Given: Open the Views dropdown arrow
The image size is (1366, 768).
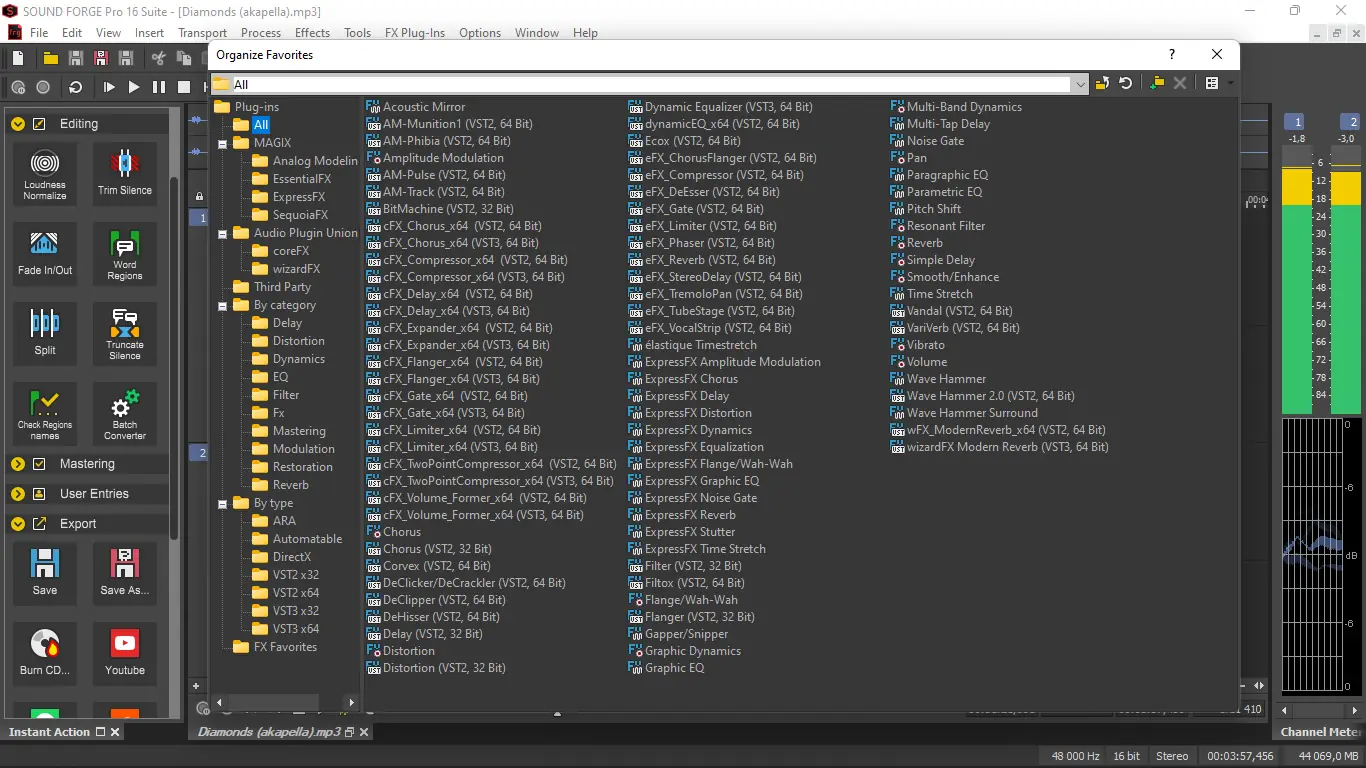Looking at the screenshot, I should coord(1230,84).
